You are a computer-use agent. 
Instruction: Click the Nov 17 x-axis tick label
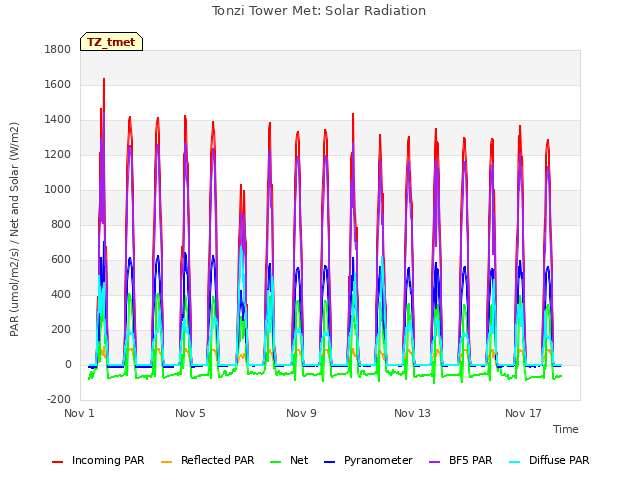coord(523,413)
